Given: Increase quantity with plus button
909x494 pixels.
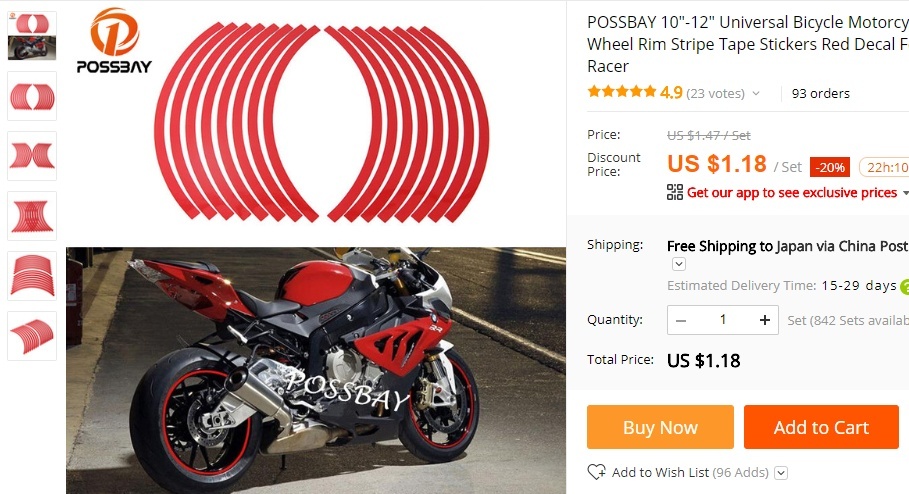Looking at the screenshot, I should pyautogui.click(x=765, y=320).
